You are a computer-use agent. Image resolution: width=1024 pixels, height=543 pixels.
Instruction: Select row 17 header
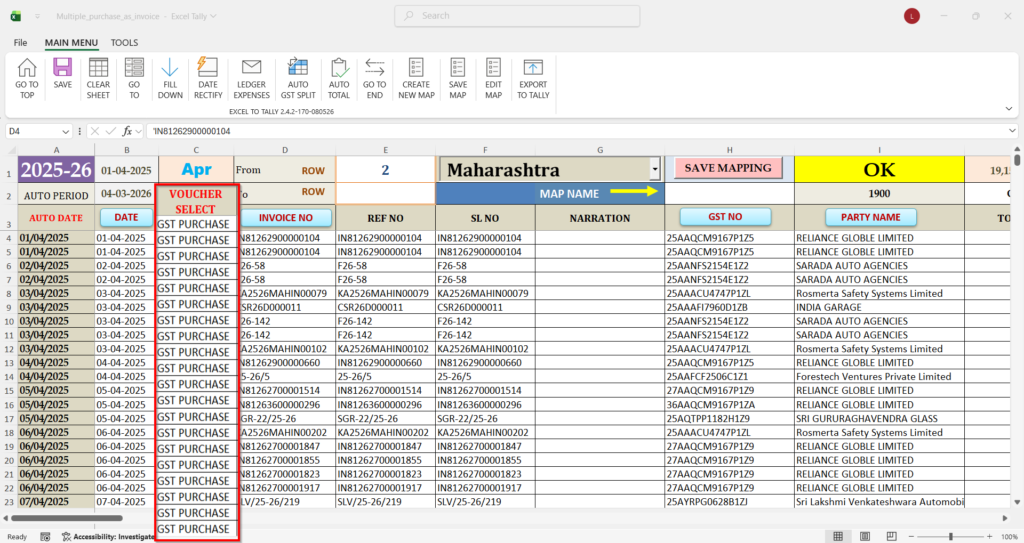click(8, 418)
